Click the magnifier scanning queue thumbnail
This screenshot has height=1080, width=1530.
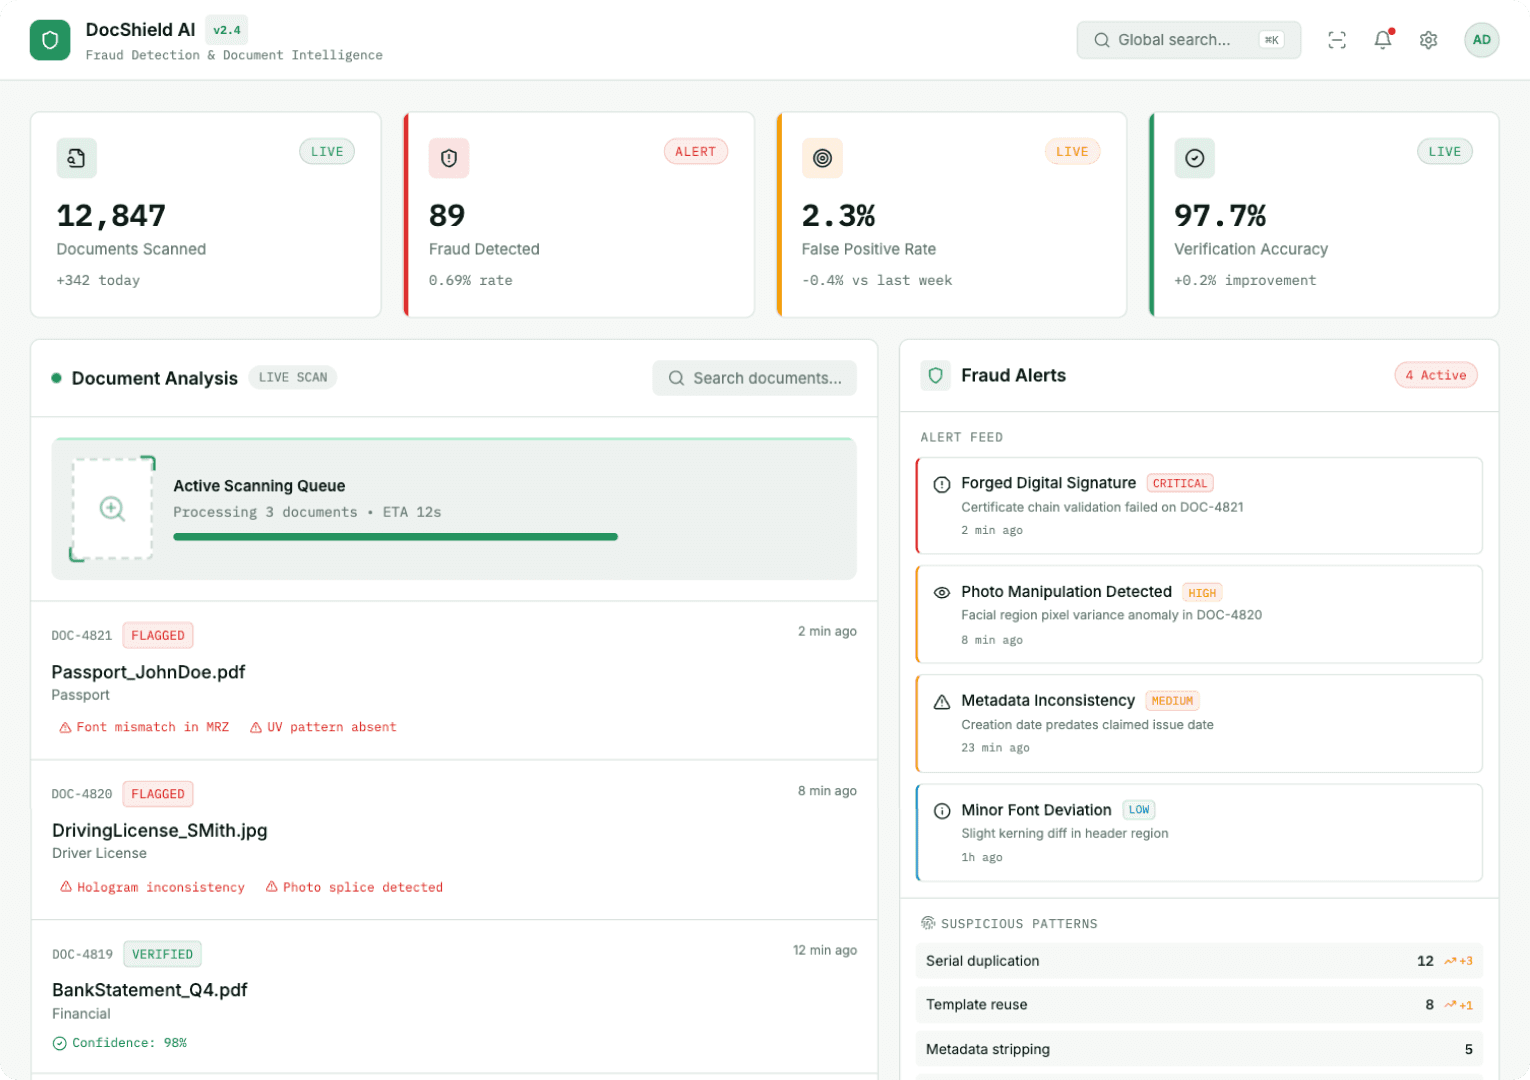[x=112, y=509]
